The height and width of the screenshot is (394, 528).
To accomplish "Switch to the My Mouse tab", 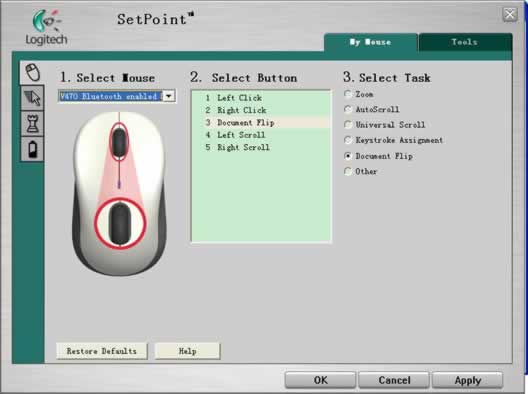I will click(x=370, y=42).
